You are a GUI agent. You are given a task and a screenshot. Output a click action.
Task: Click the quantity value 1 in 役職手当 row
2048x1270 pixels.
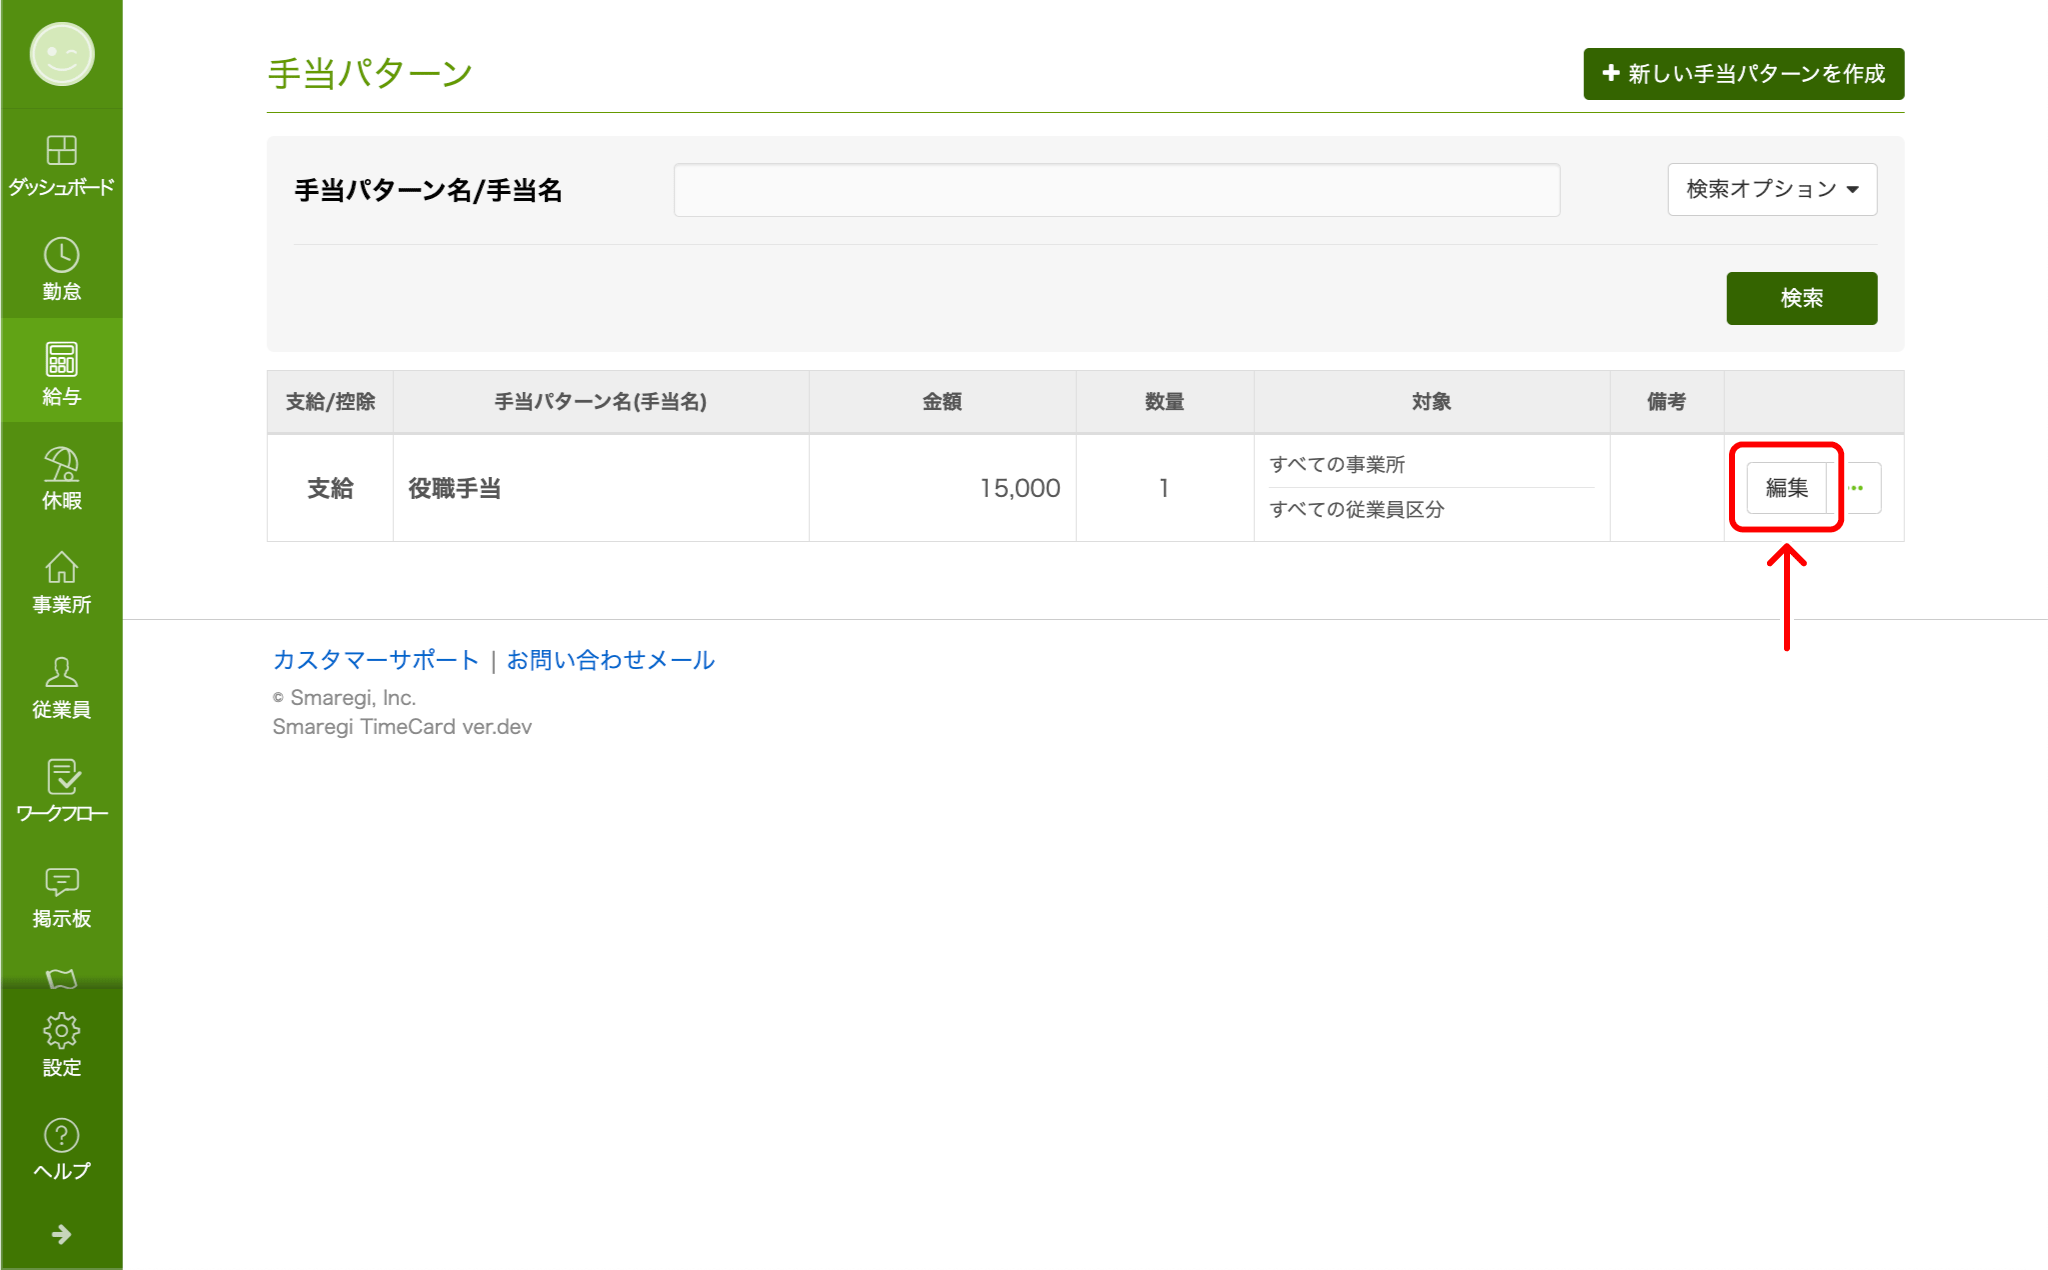(x=1165, y=488)
